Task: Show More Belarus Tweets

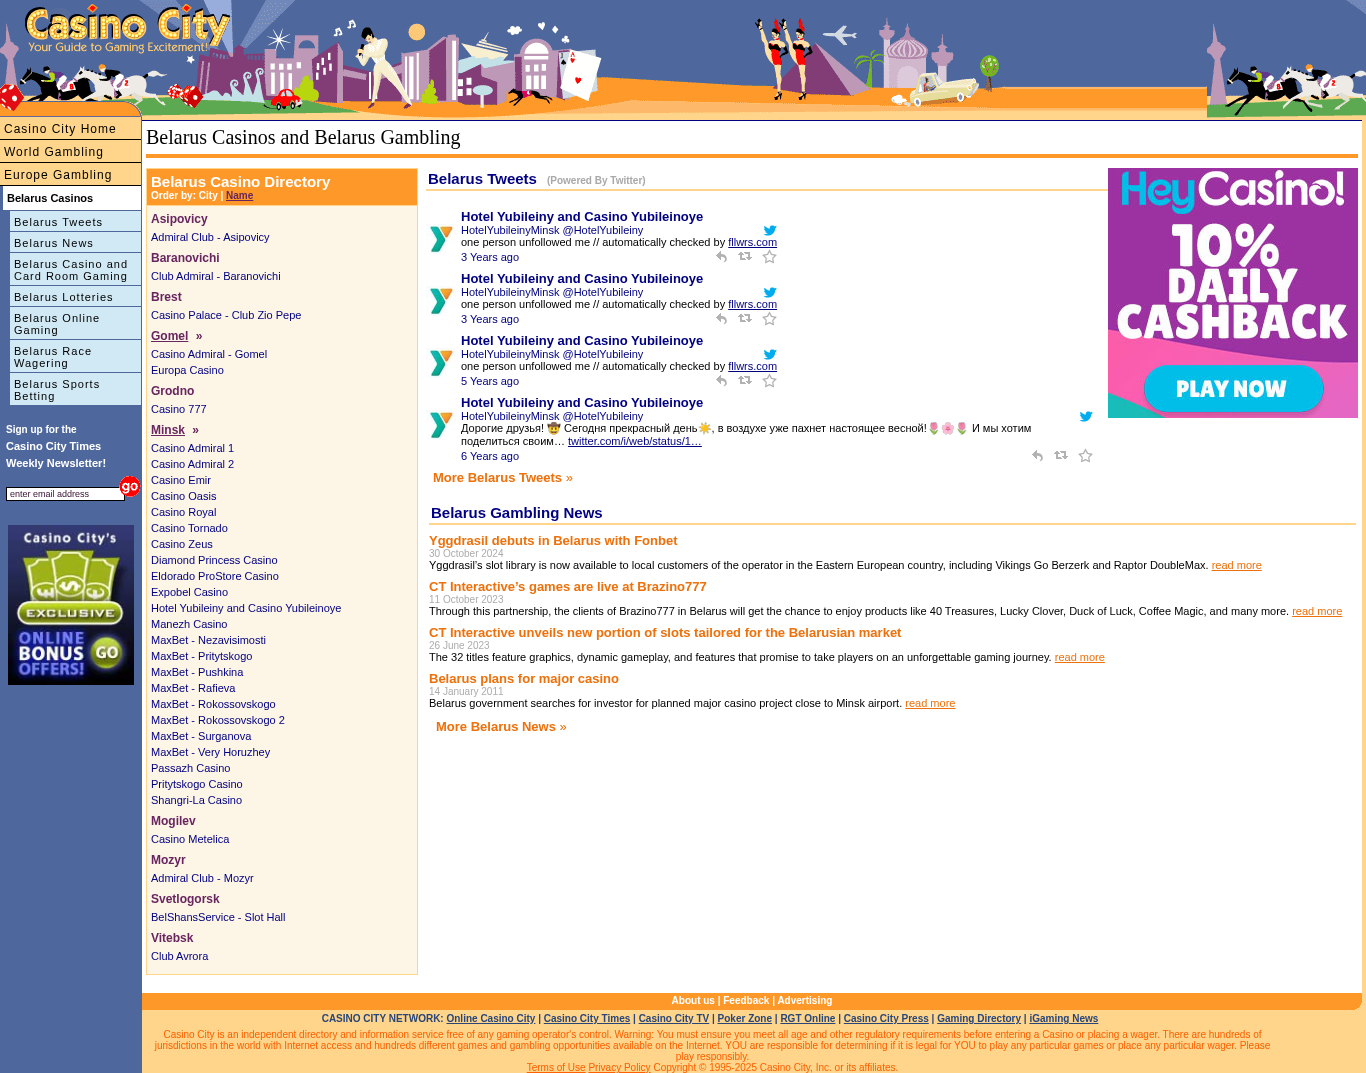Action: click(x=503, y=478)
